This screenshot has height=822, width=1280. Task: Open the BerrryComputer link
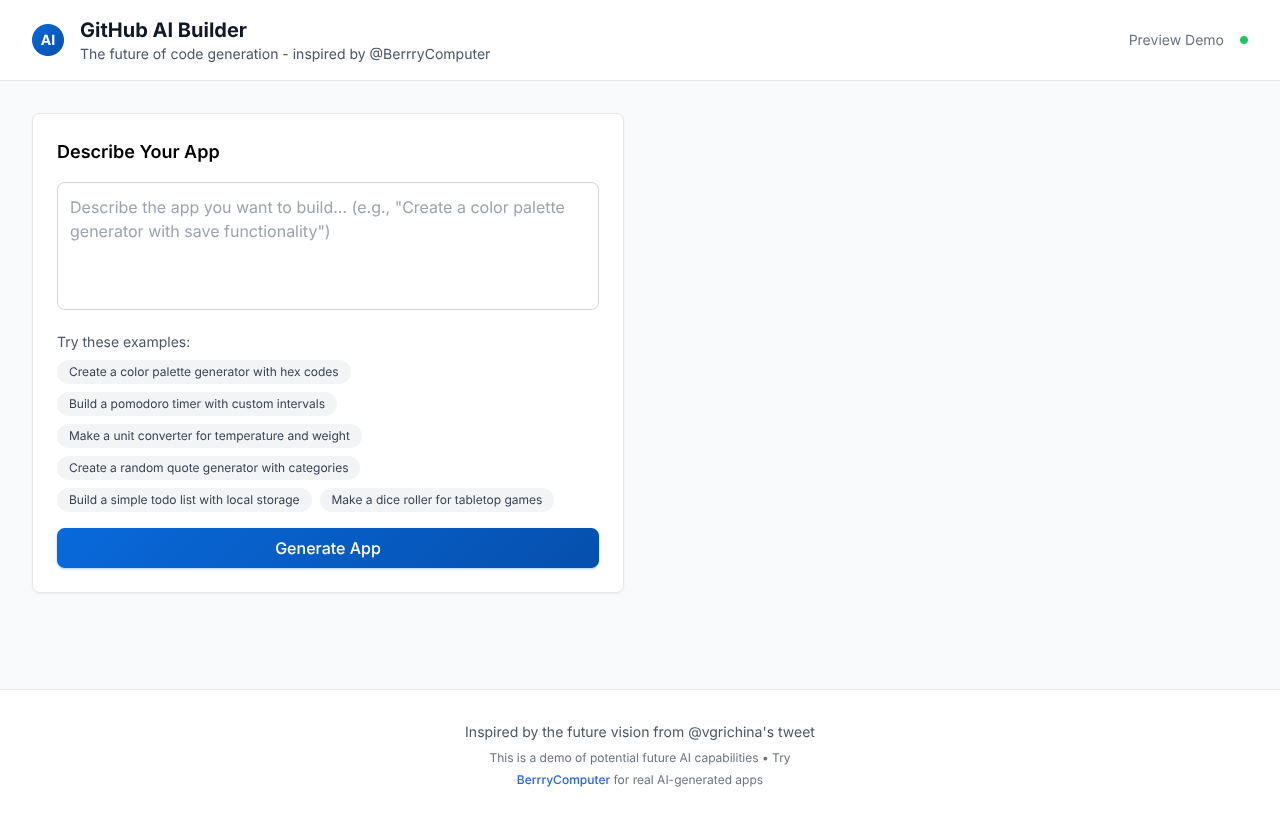[x=562, y=779]
